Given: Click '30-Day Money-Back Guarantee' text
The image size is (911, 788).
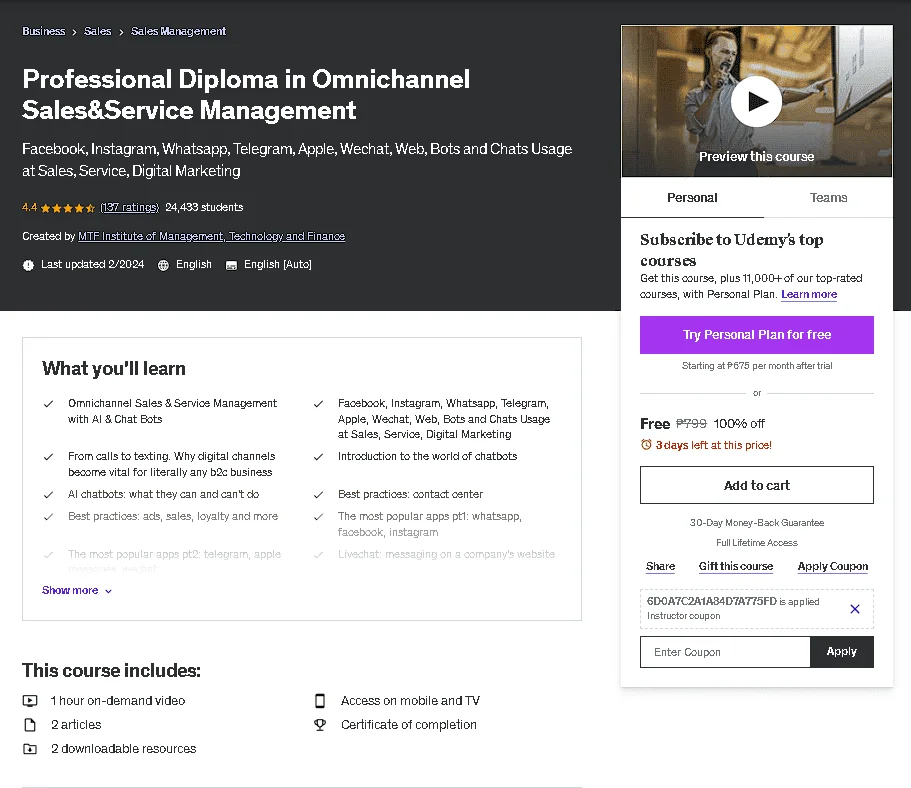Looking at the screenshot, I should coord(756,523).
